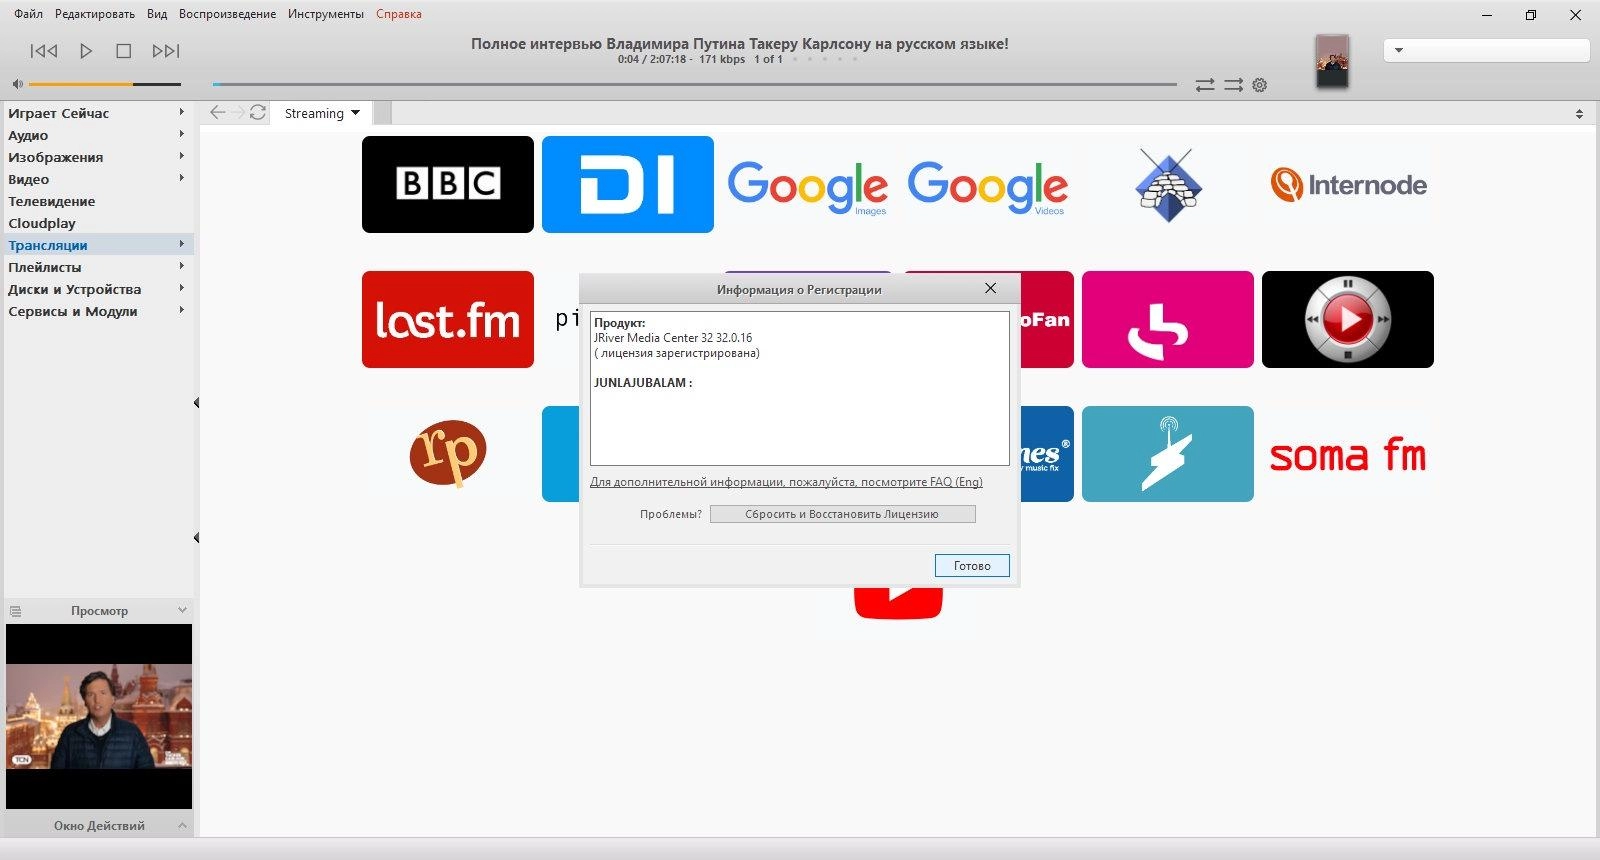Expand the Диски и Устройства arrow
The width and height of the screenshot is (1600, 860).
[182, 288]
